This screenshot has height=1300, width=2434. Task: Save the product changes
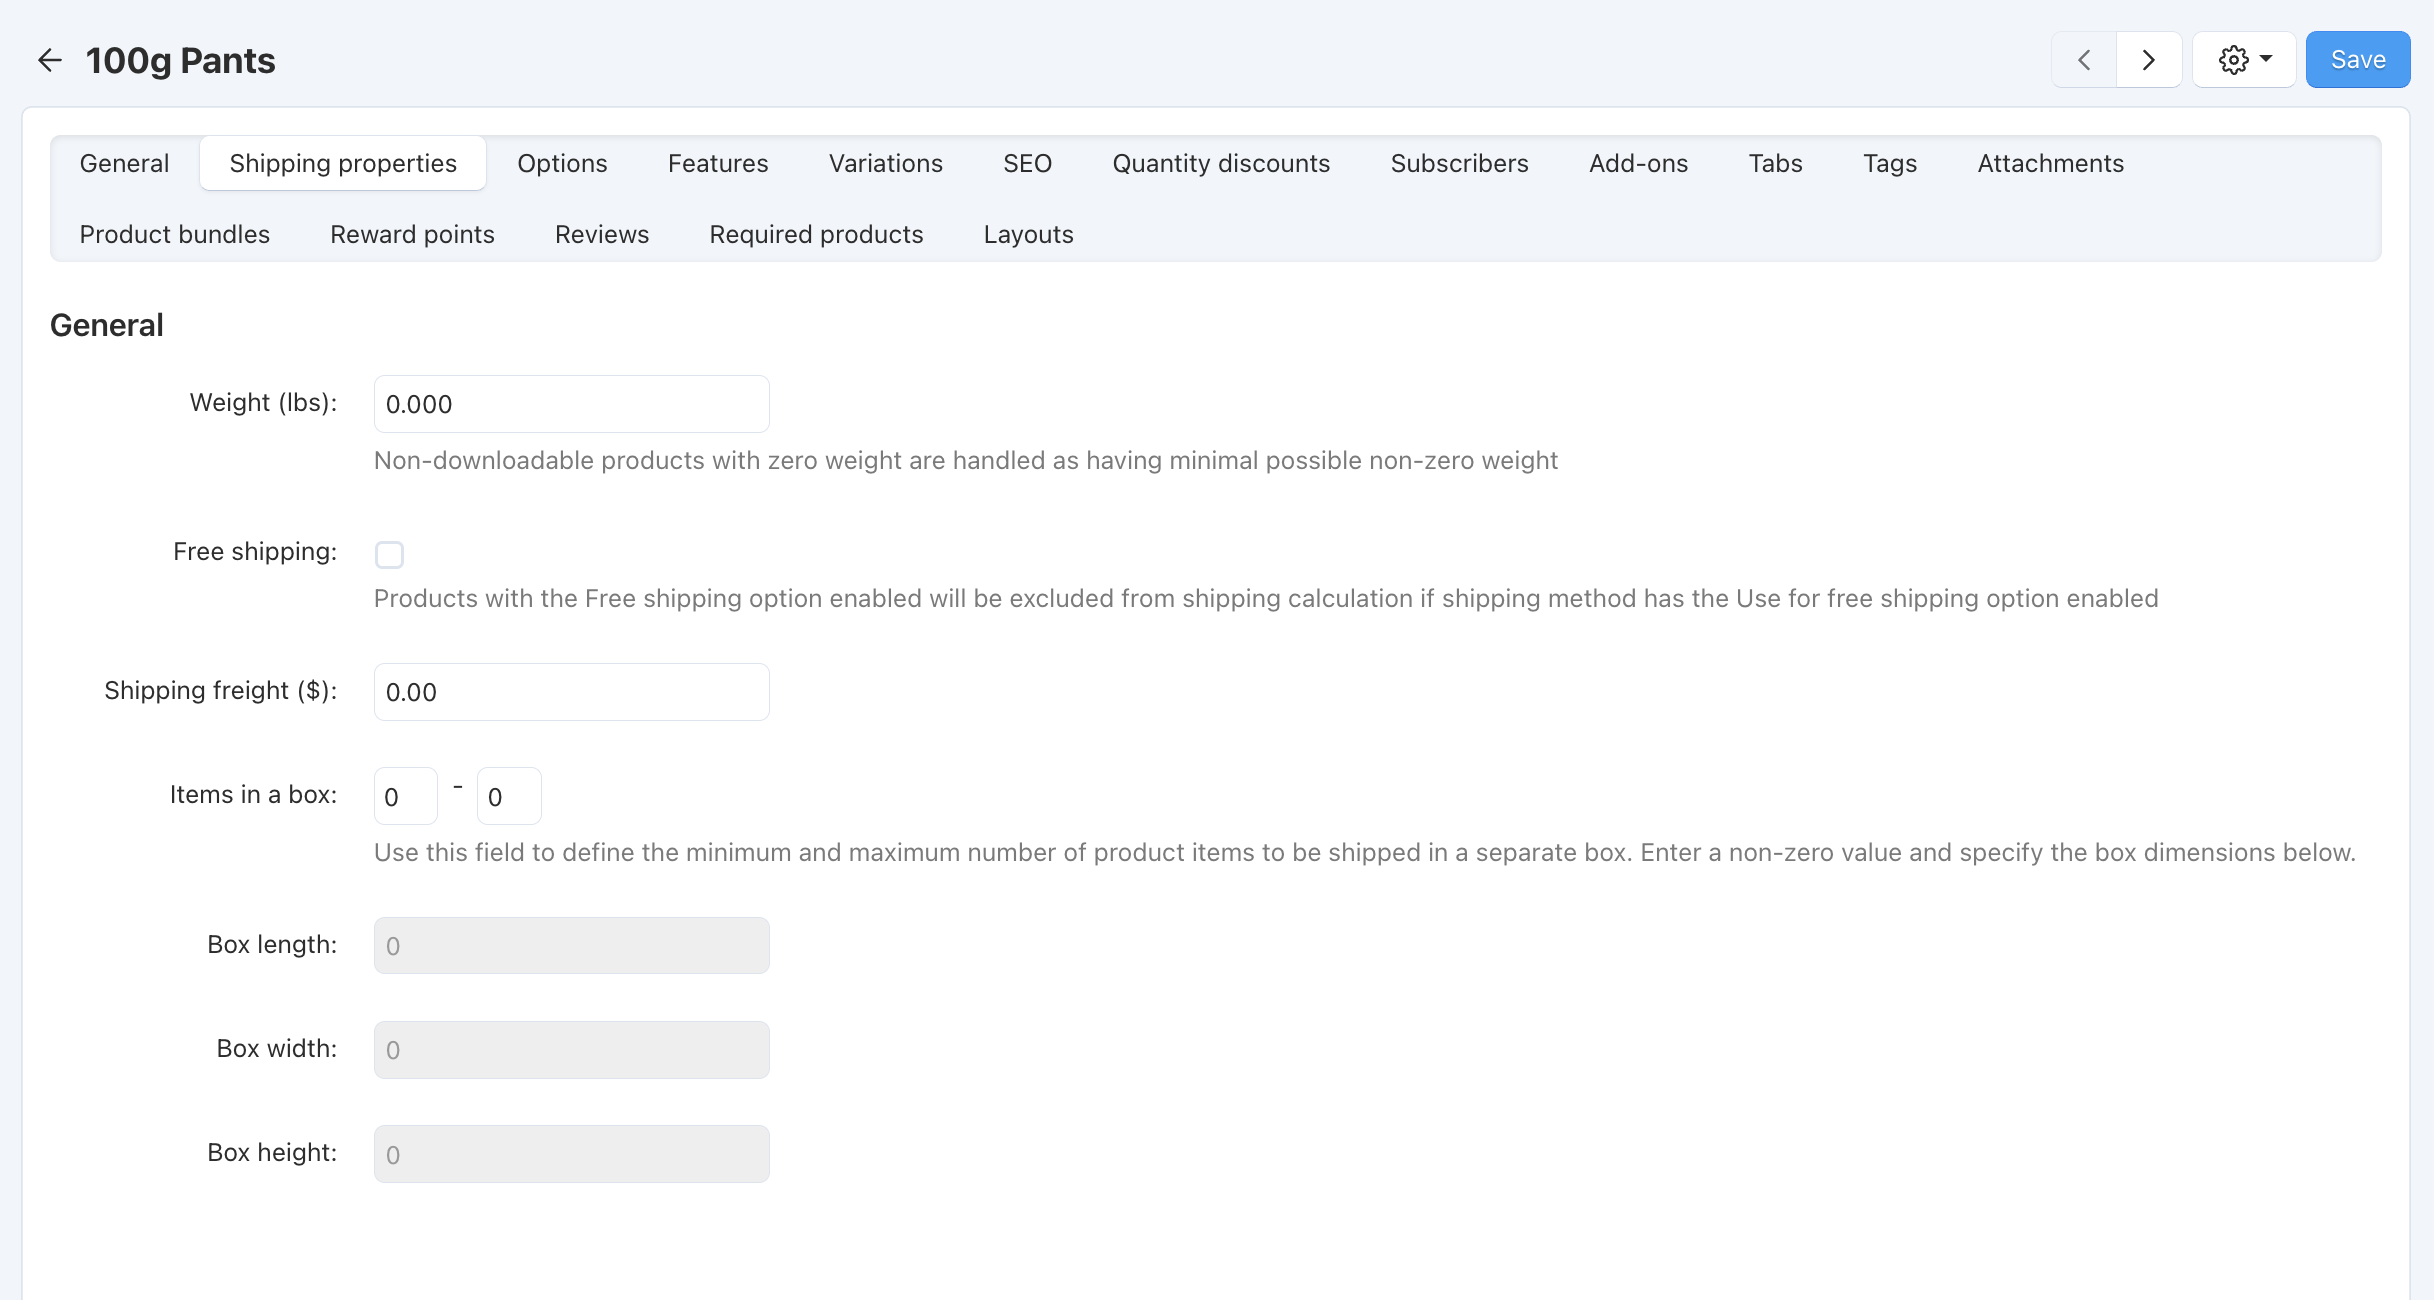pos(2358,60)
